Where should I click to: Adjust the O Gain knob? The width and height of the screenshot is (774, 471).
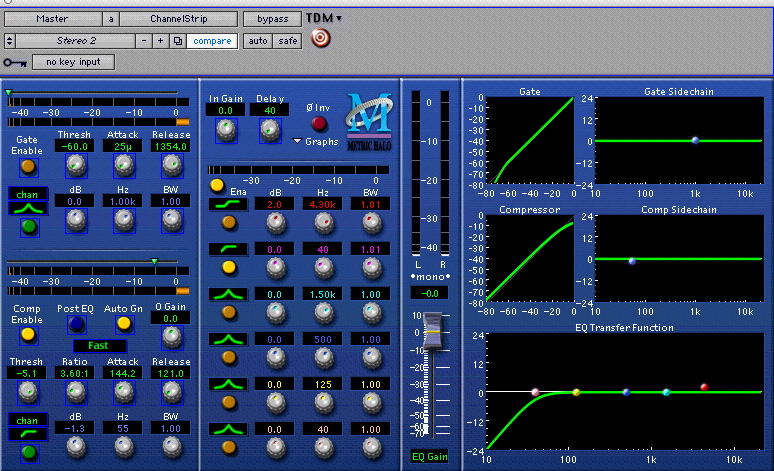171,337
